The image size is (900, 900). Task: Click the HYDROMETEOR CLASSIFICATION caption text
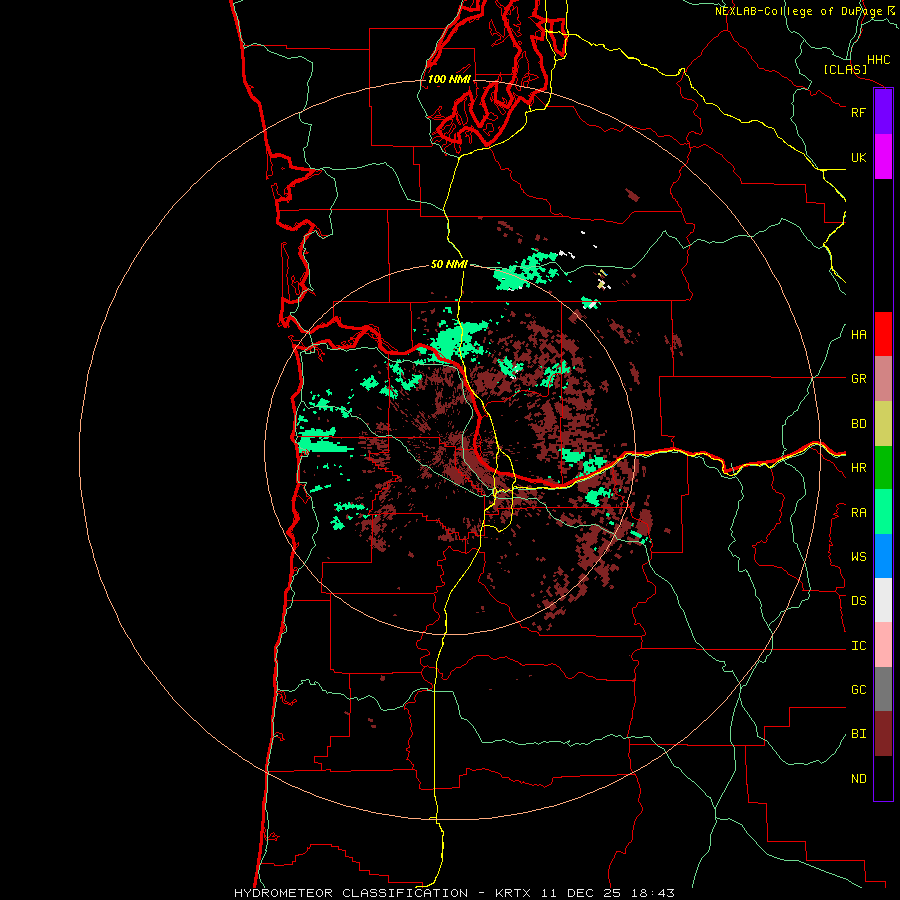[351, 893]
